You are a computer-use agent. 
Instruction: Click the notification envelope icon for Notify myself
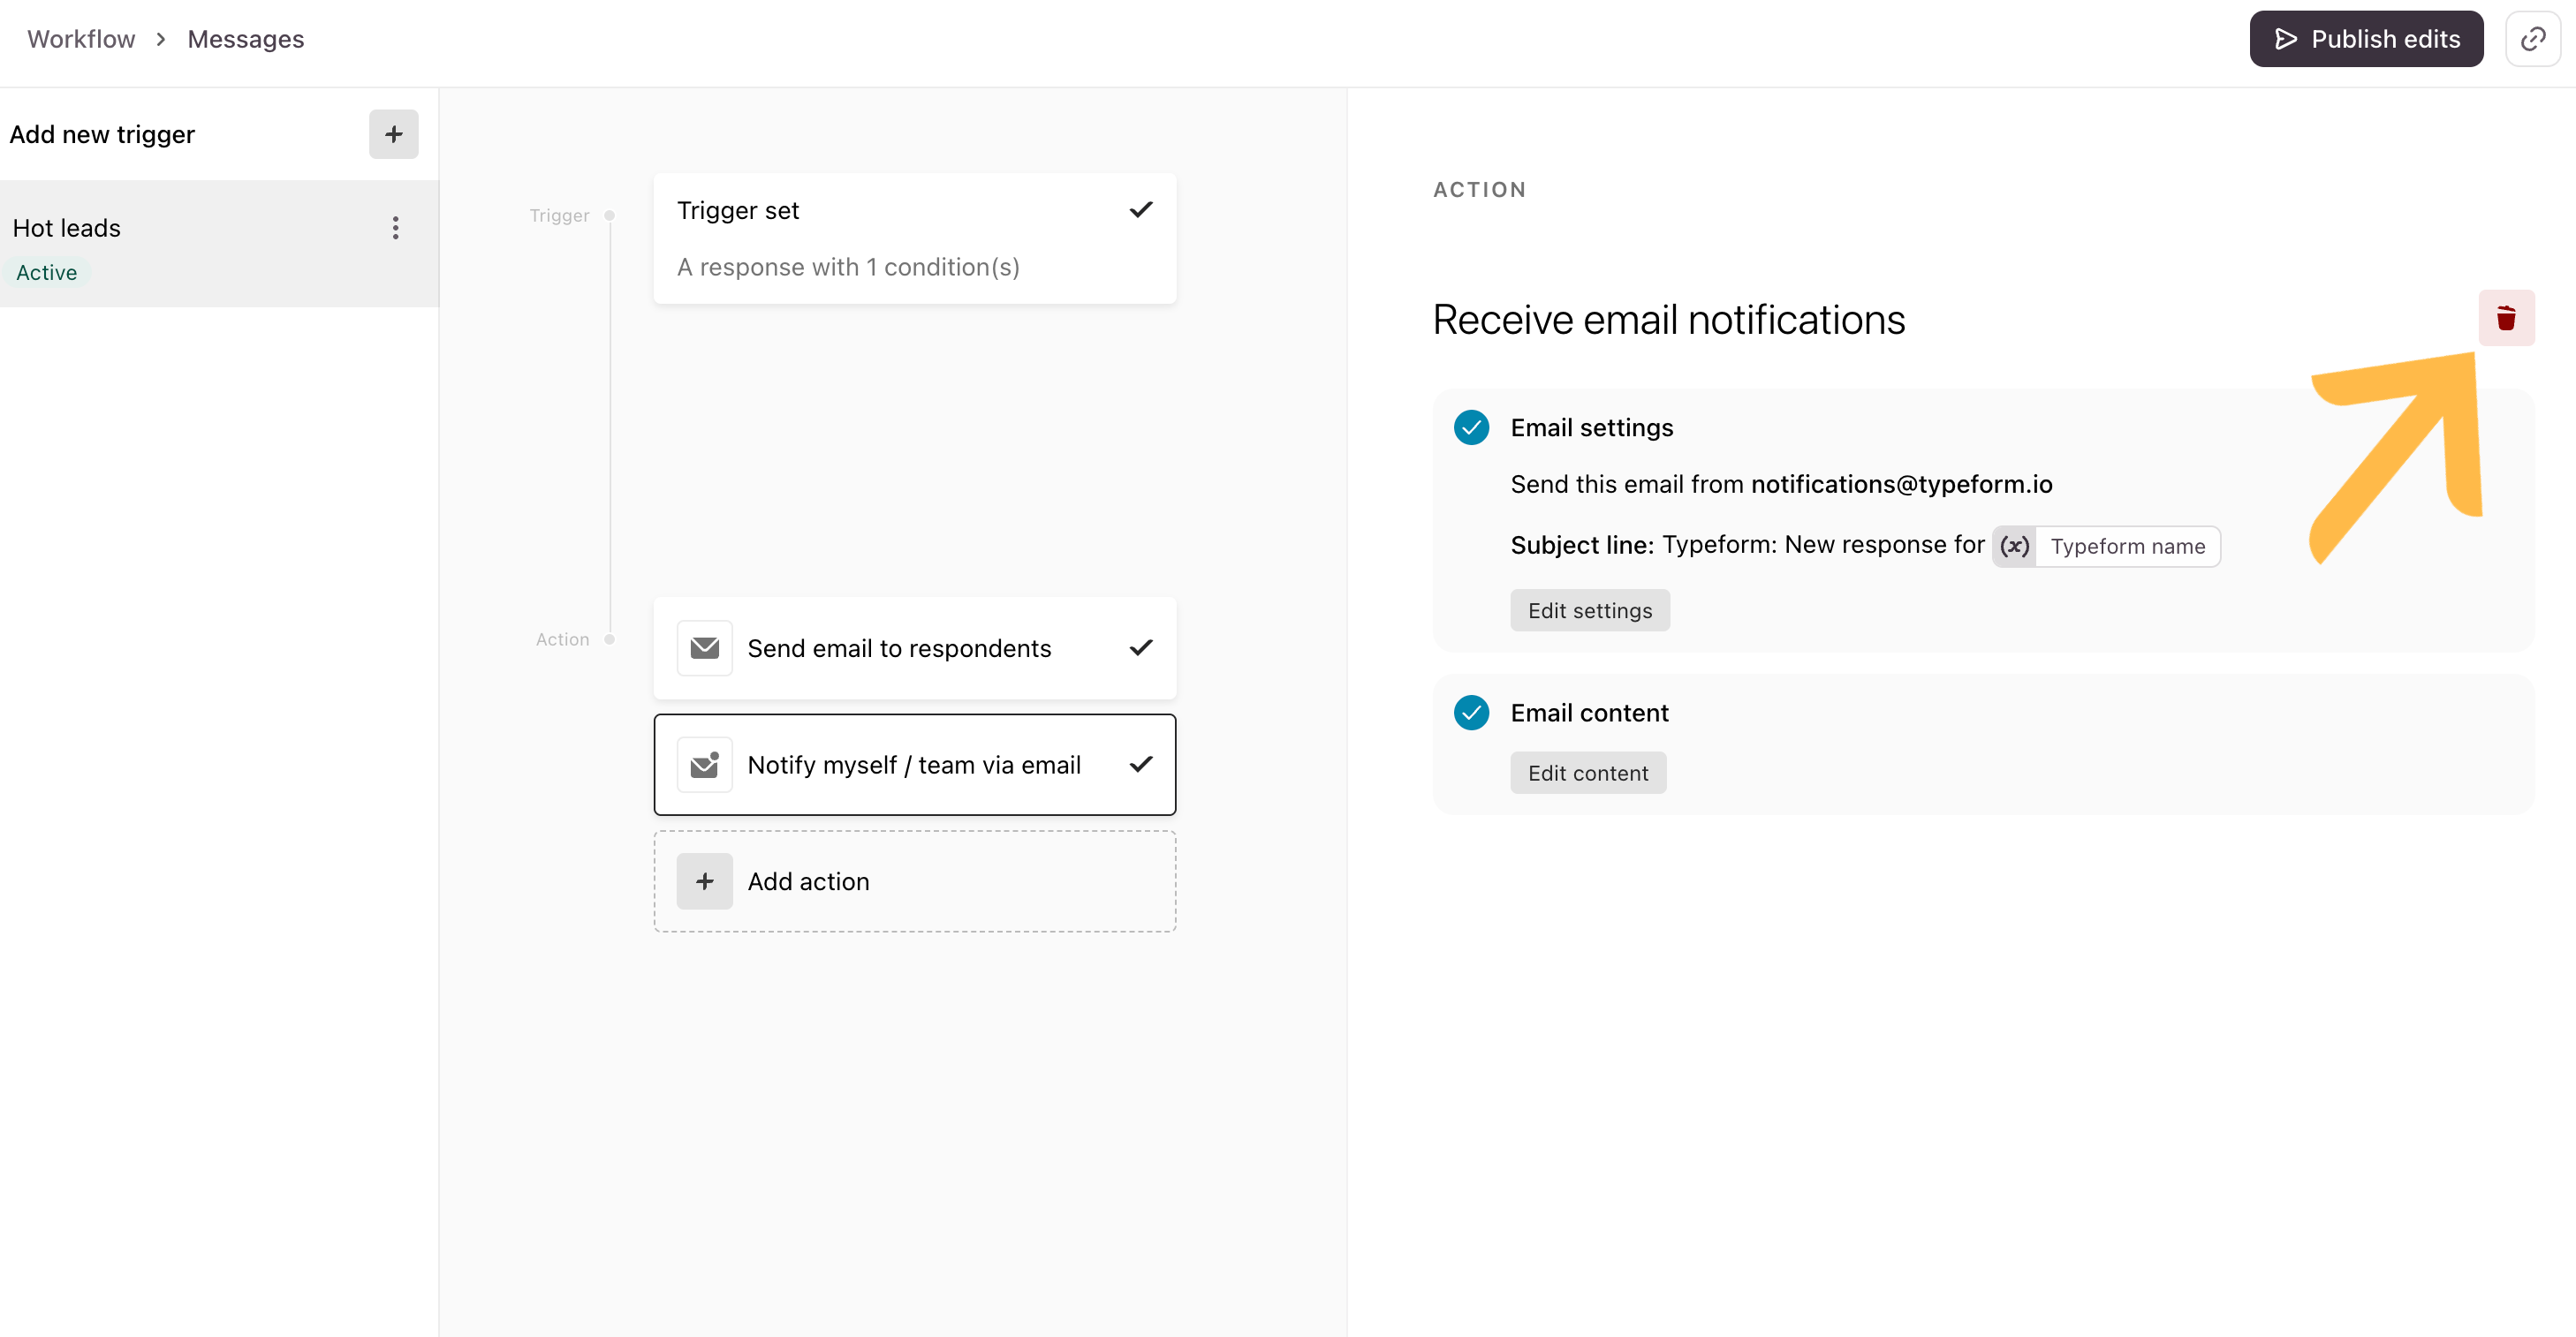pos(704,765)
